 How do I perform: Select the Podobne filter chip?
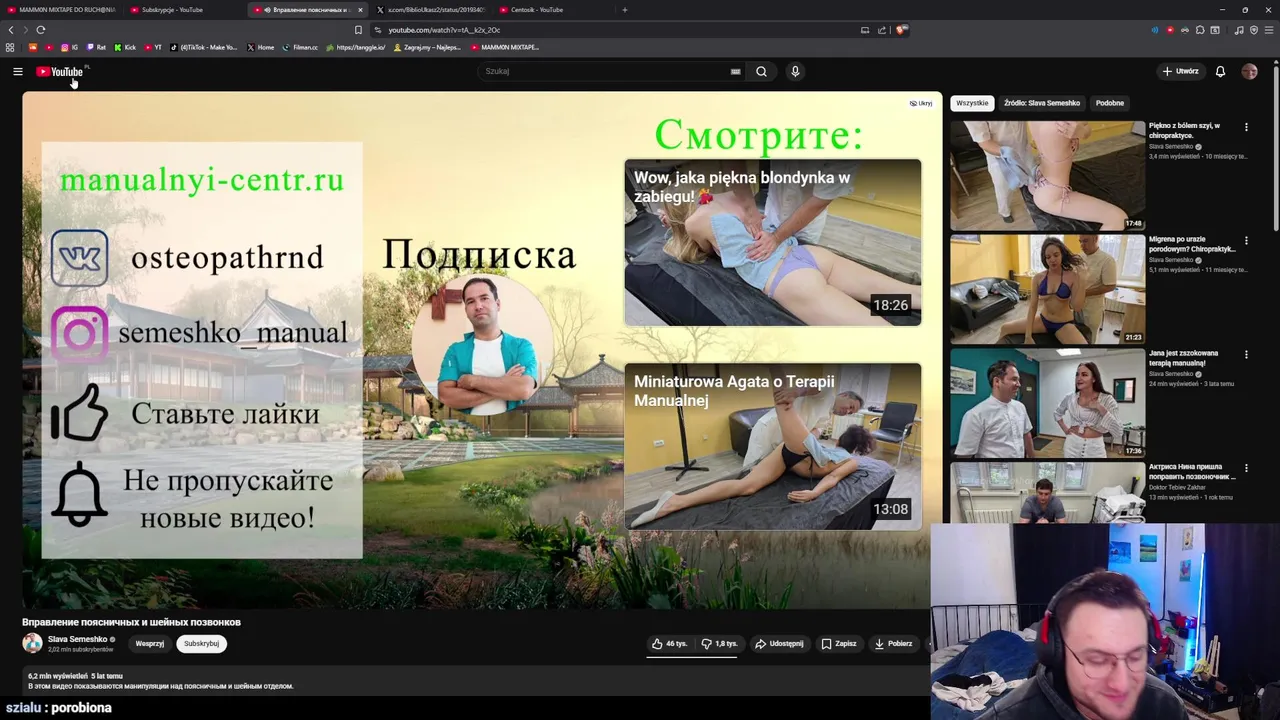(x=1109, y=103)
